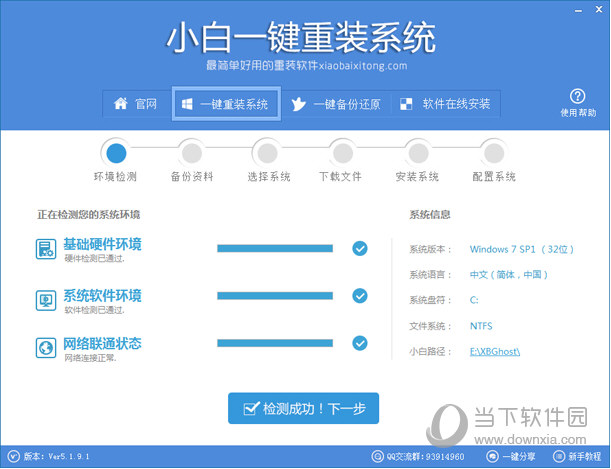This screenshot has width=611, height=469.
Task: Click the C: system drive value
Action: pos(474,300)
